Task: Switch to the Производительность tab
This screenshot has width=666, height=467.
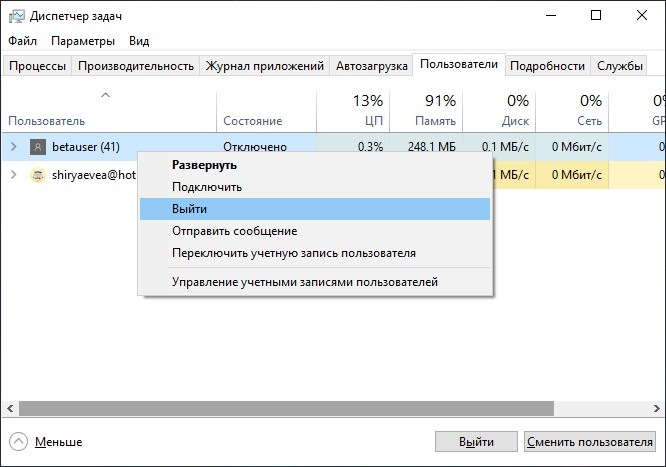Action: (136, 66)
